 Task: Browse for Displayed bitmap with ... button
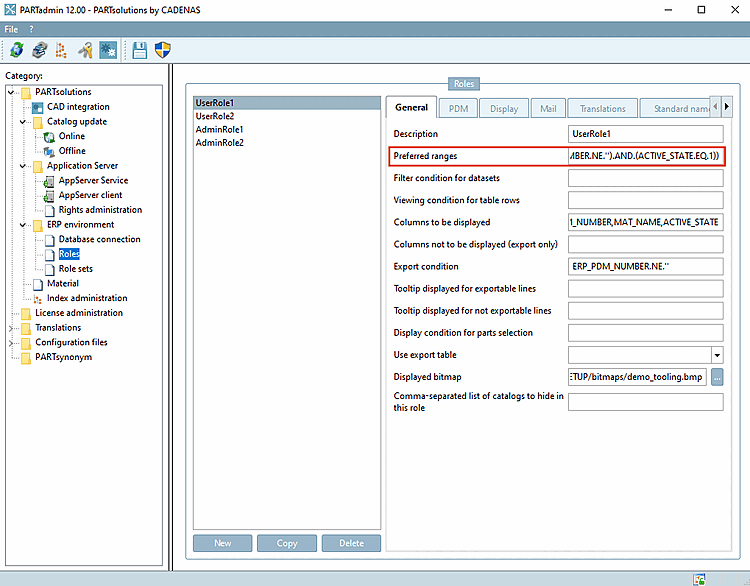[717, 377]
